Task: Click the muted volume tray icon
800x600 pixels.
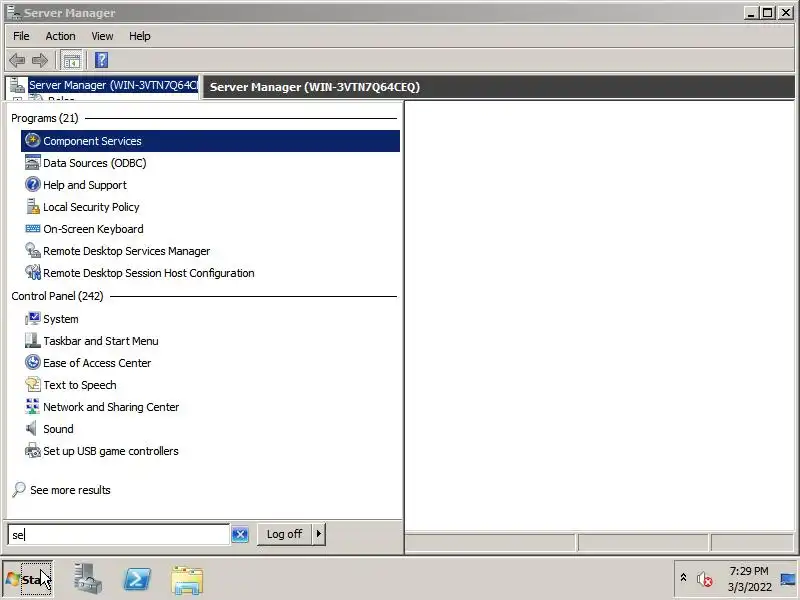Action: [x=705, y=579]
